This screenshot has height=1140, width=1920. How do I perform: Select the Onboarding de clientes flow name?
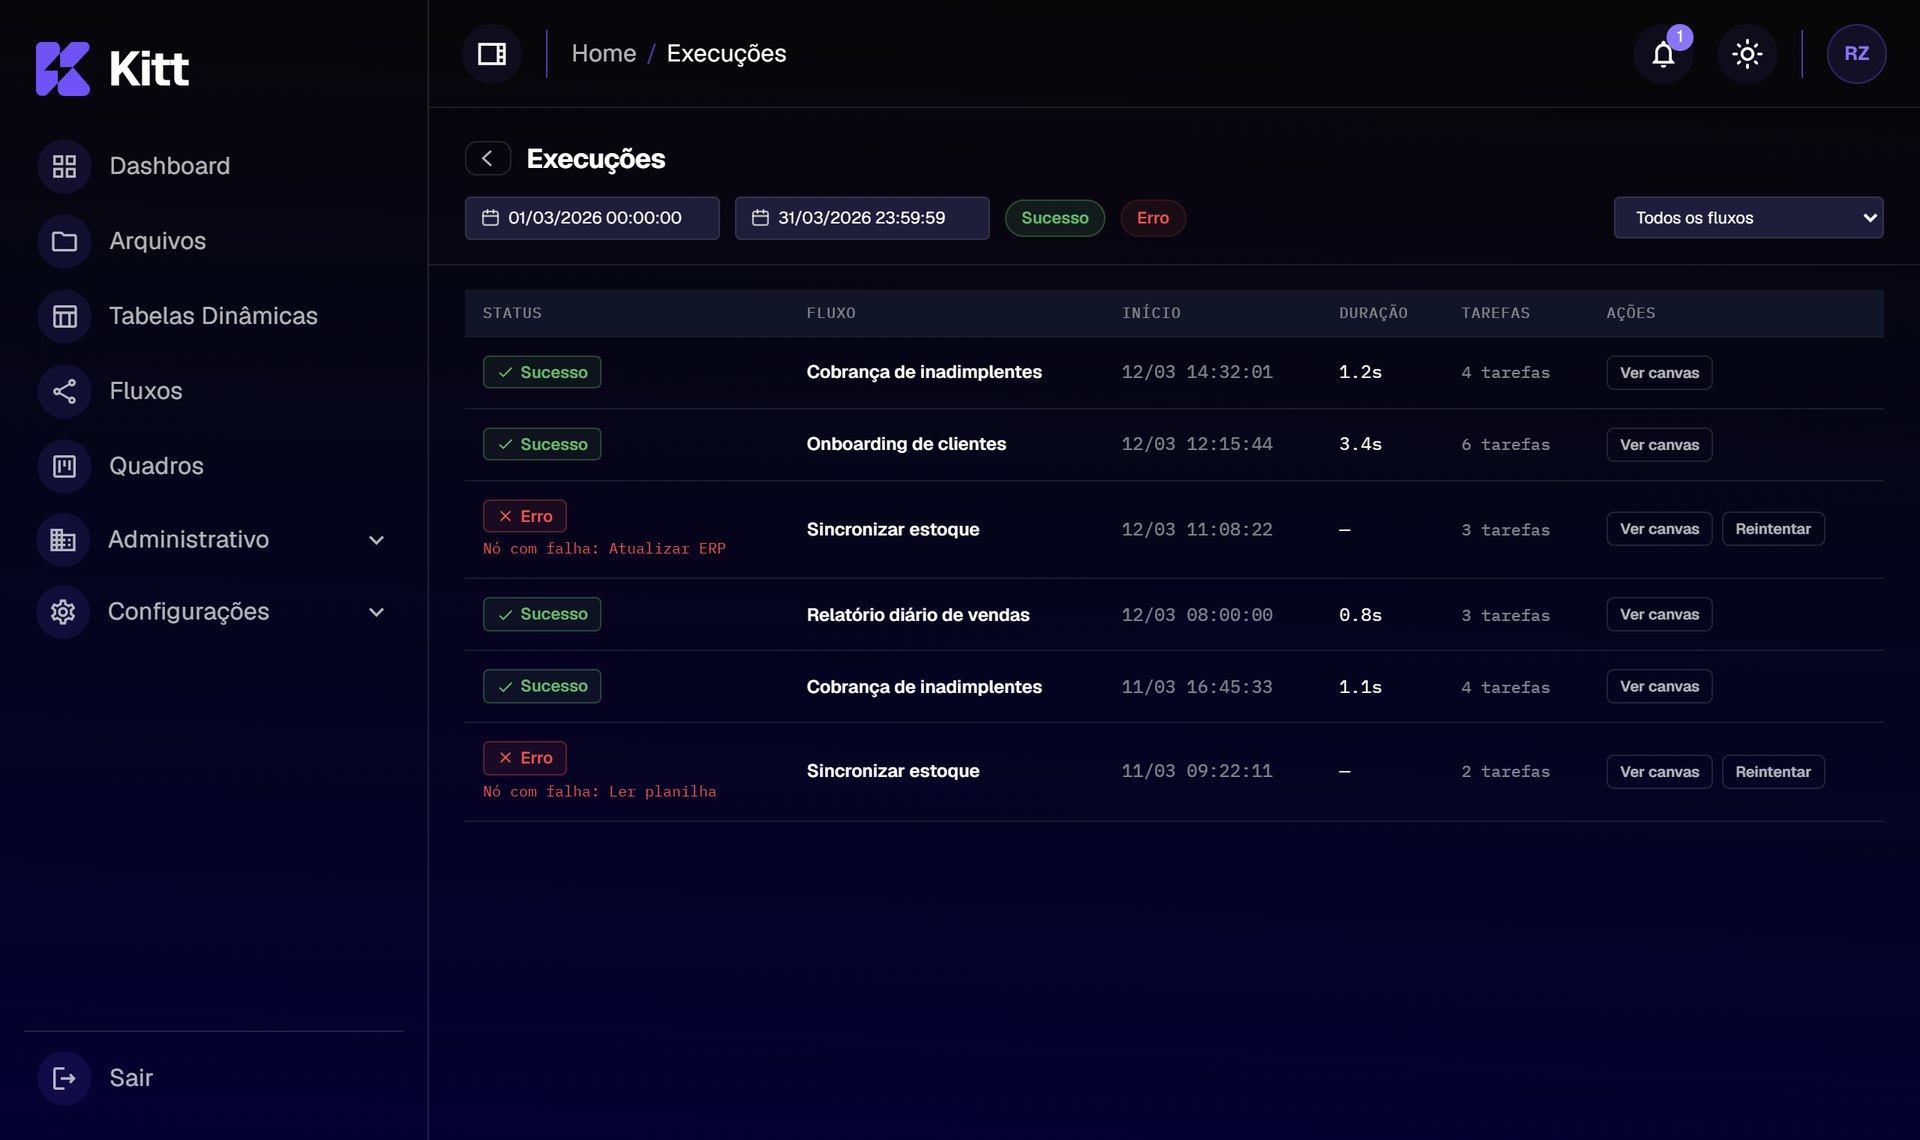906,444
